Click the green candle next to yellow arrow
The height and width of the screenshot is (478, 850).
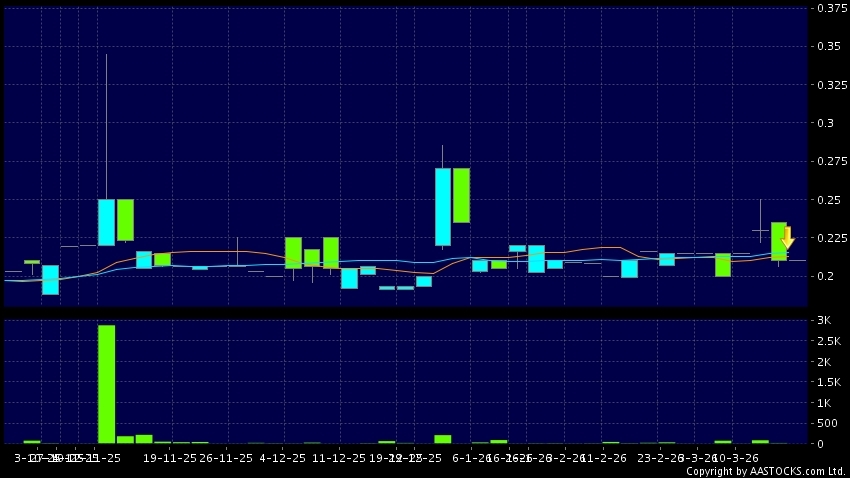click(778, 241)
